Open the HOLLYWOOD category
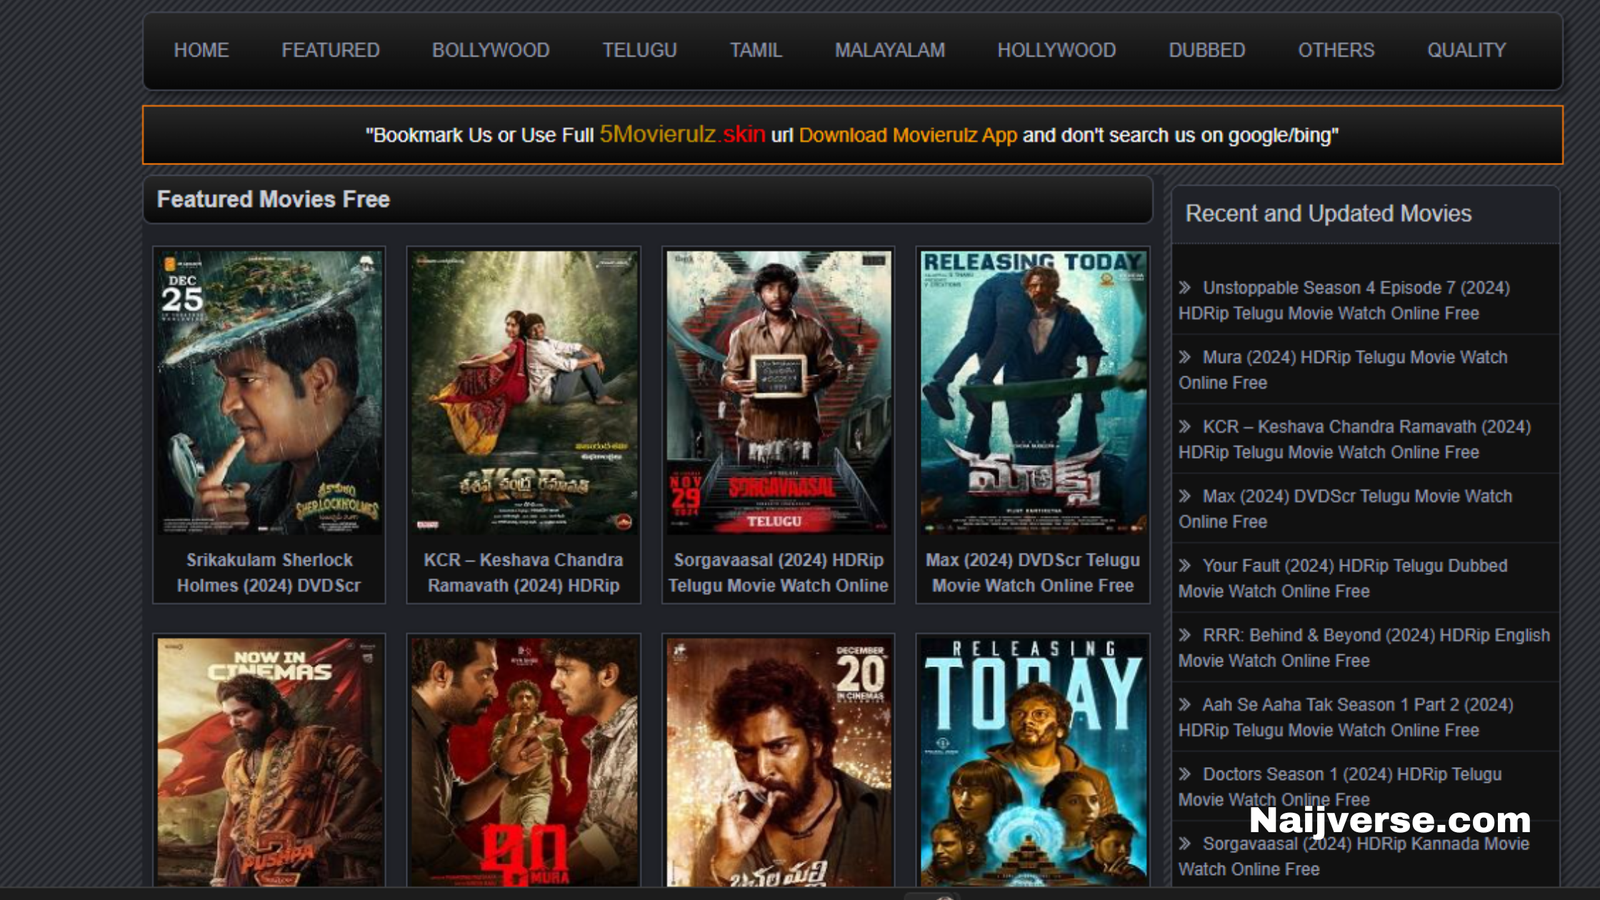Viewport: 1600px width, 900px height. 1056,50
